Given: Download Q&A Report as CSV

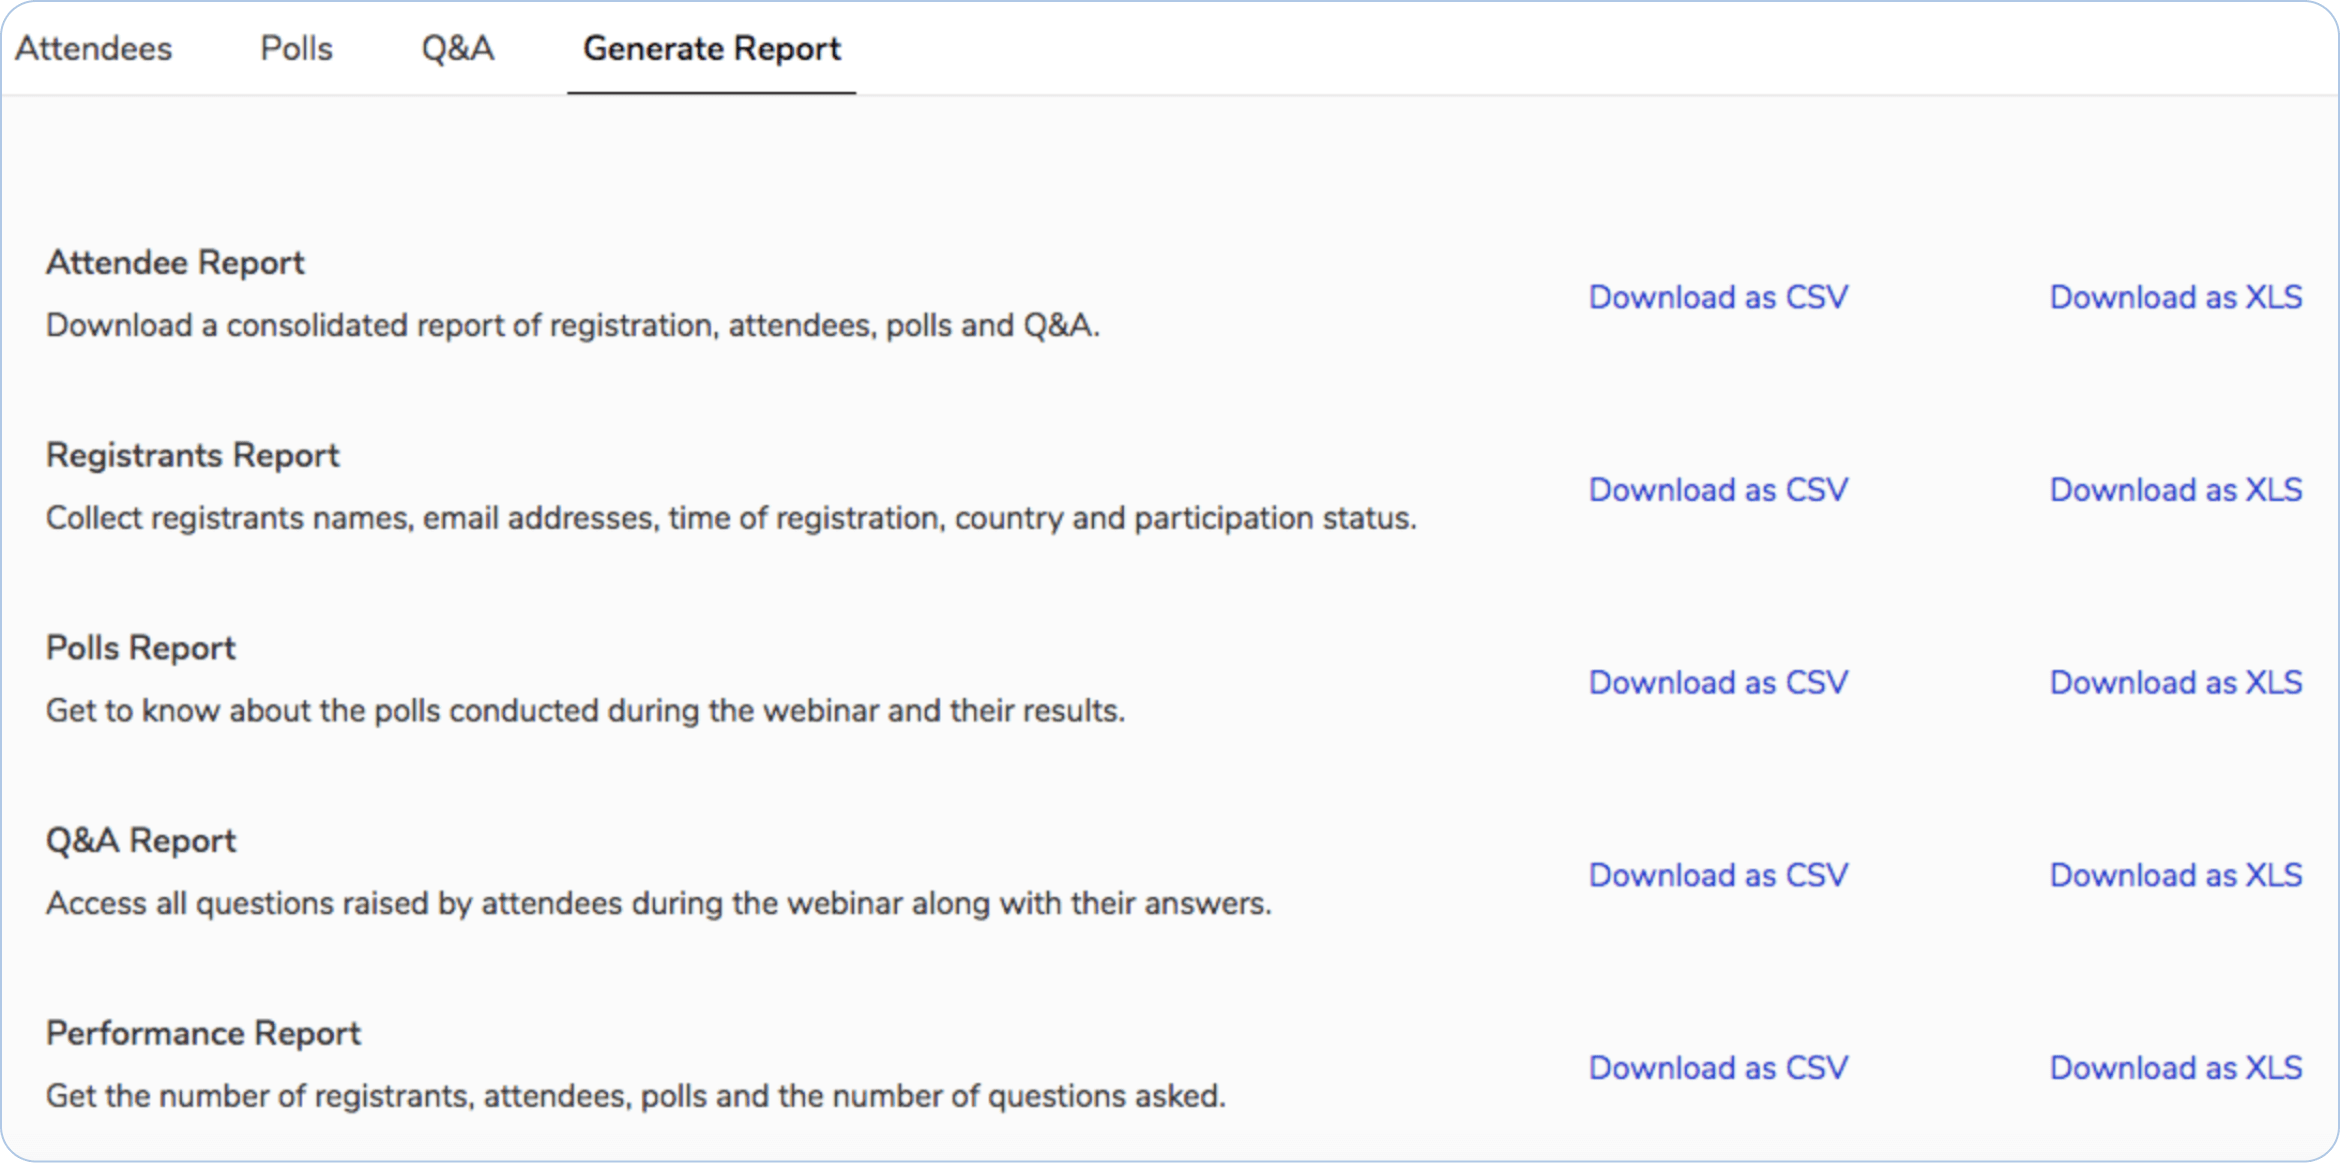Looking at the screenshot, I should (x=1718, y=875).
